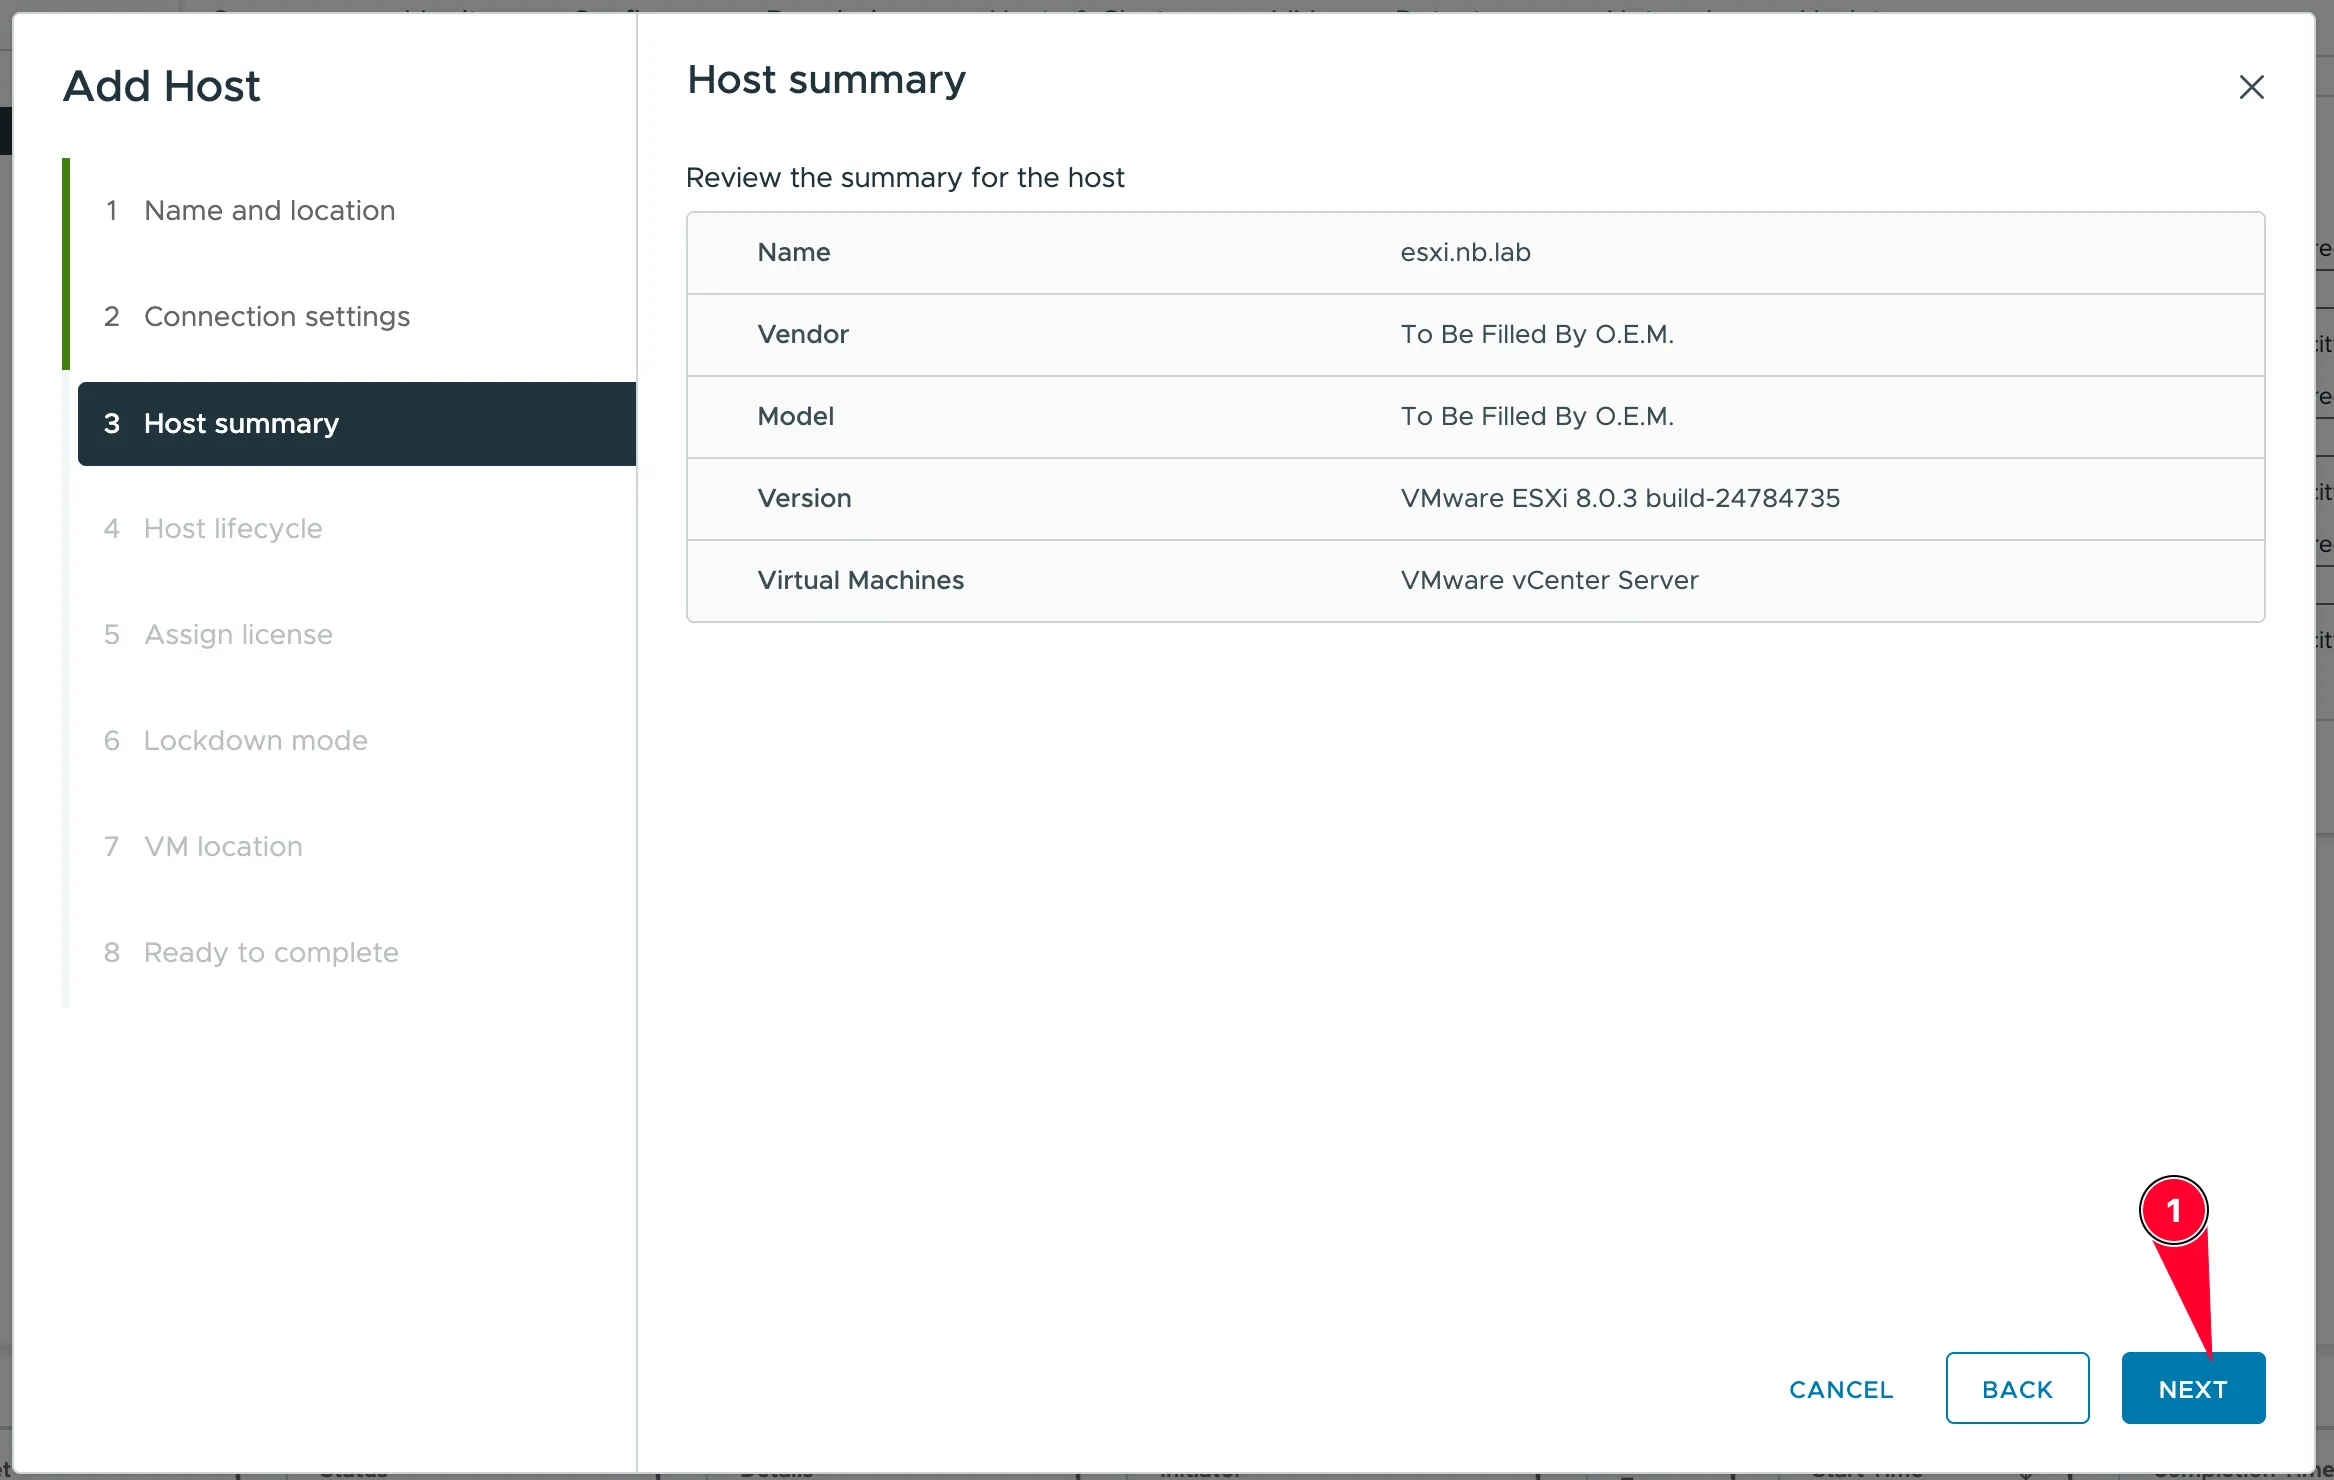Go to step 2 Connection settings
Image resolution: width=2334 pixels, height=1480 pixels.
click(x=257, y=317)
